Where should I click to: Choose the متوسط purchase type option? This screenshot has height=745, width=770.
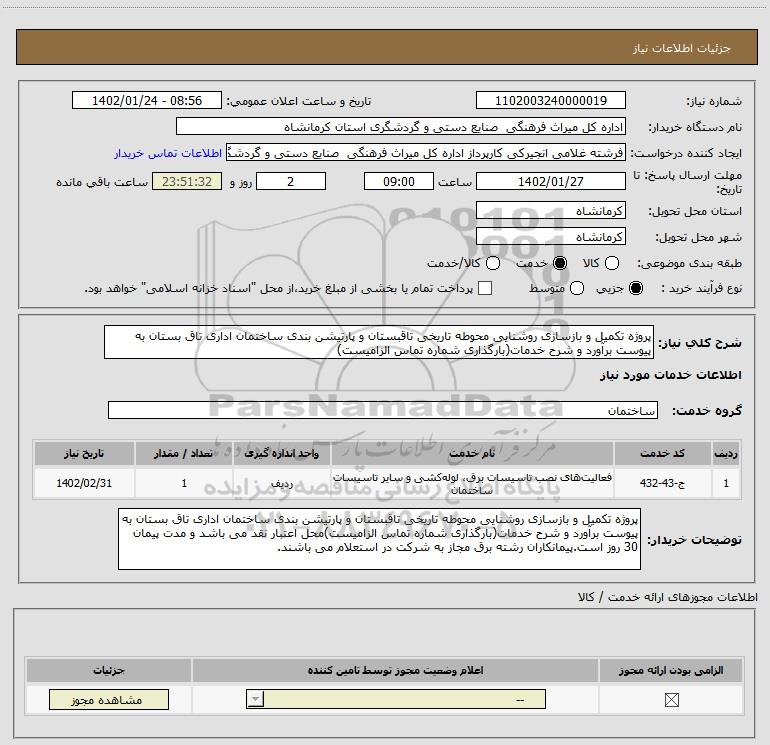(x=577, y=288)
